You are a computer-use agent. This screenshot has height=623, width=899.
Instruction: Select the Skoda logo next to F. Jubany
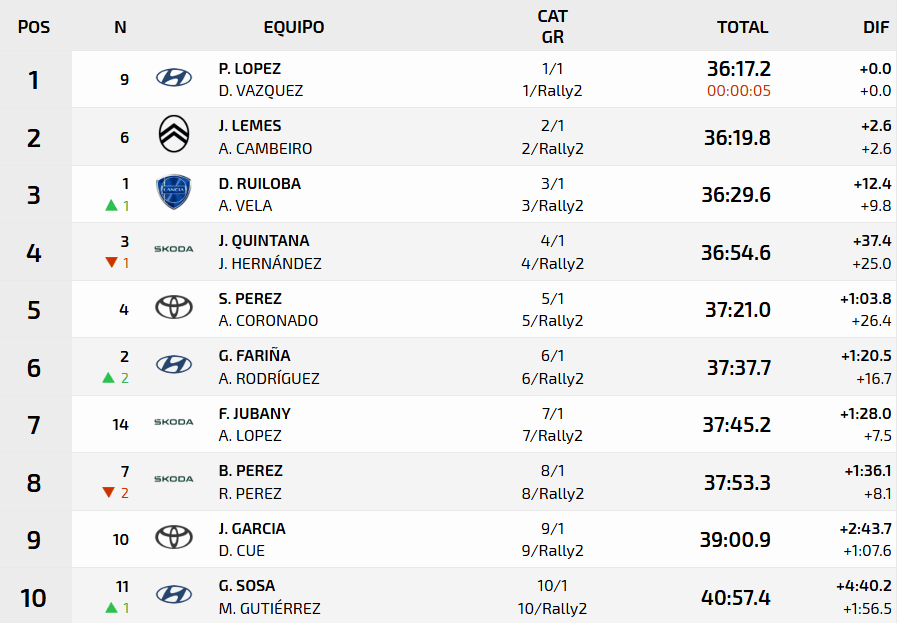click(174, 422)
